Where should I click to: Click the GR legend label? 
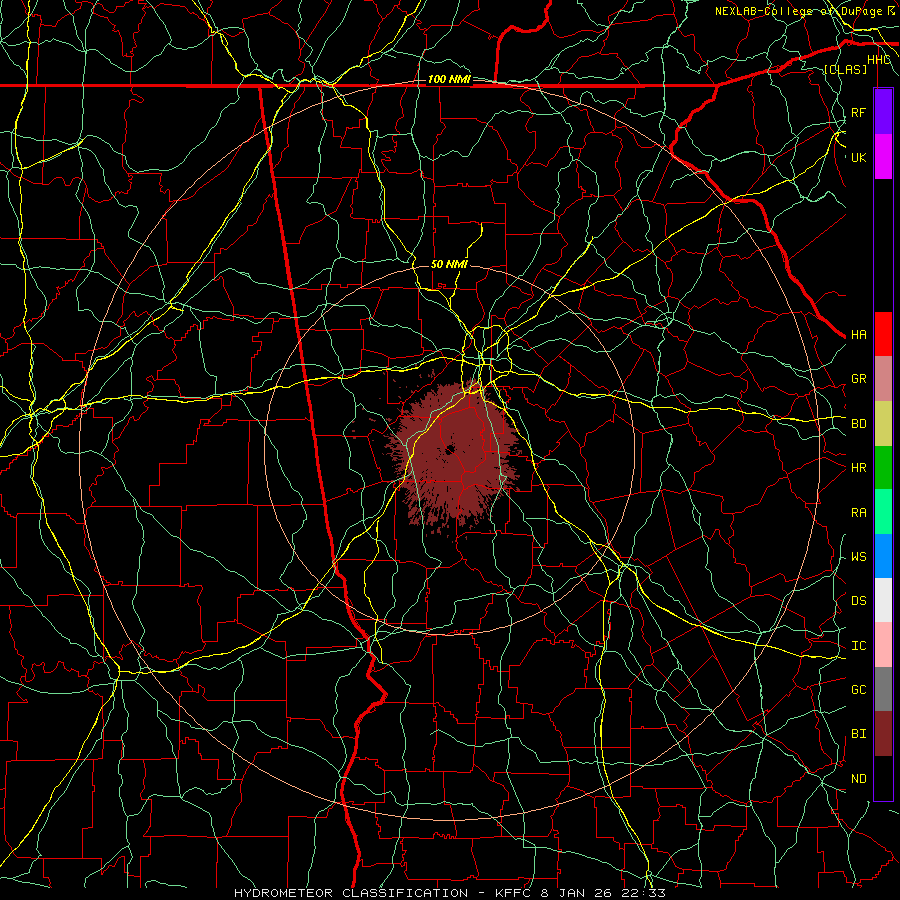858,379
